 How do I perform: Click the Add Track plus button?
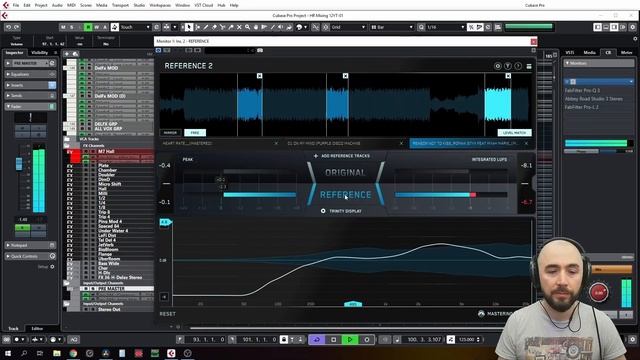coord(67,53)
